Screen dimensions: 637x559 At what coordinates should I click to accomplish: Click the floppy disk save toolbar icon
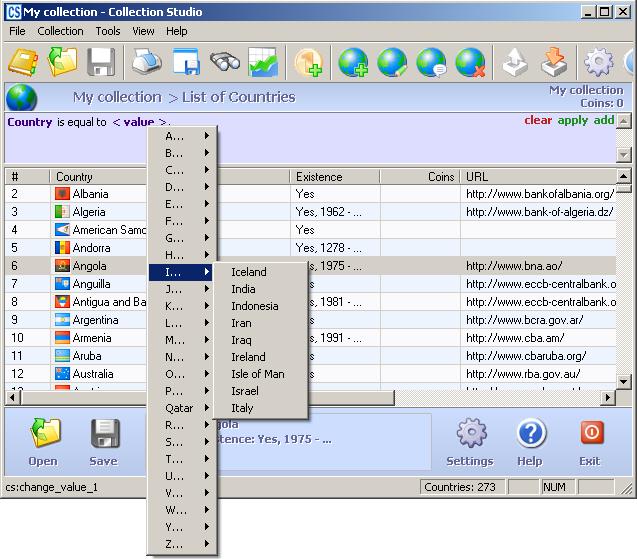tap(101, 62)
